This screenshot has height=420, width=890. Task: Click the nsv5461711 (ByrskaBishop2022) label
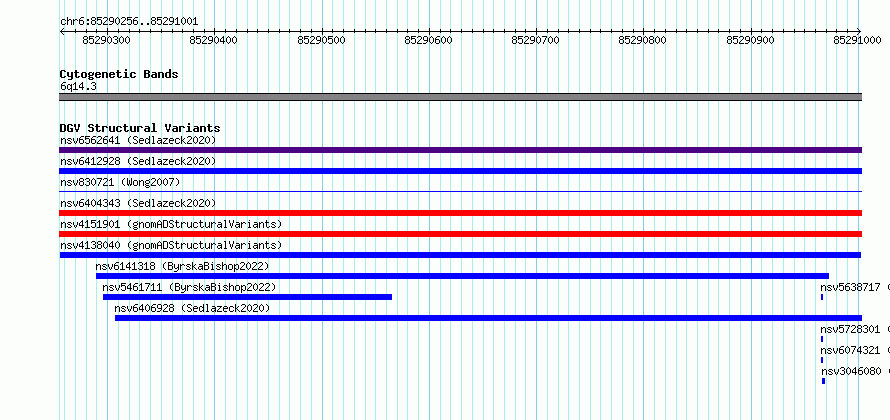pyautogui.click(x=189, y=287)
